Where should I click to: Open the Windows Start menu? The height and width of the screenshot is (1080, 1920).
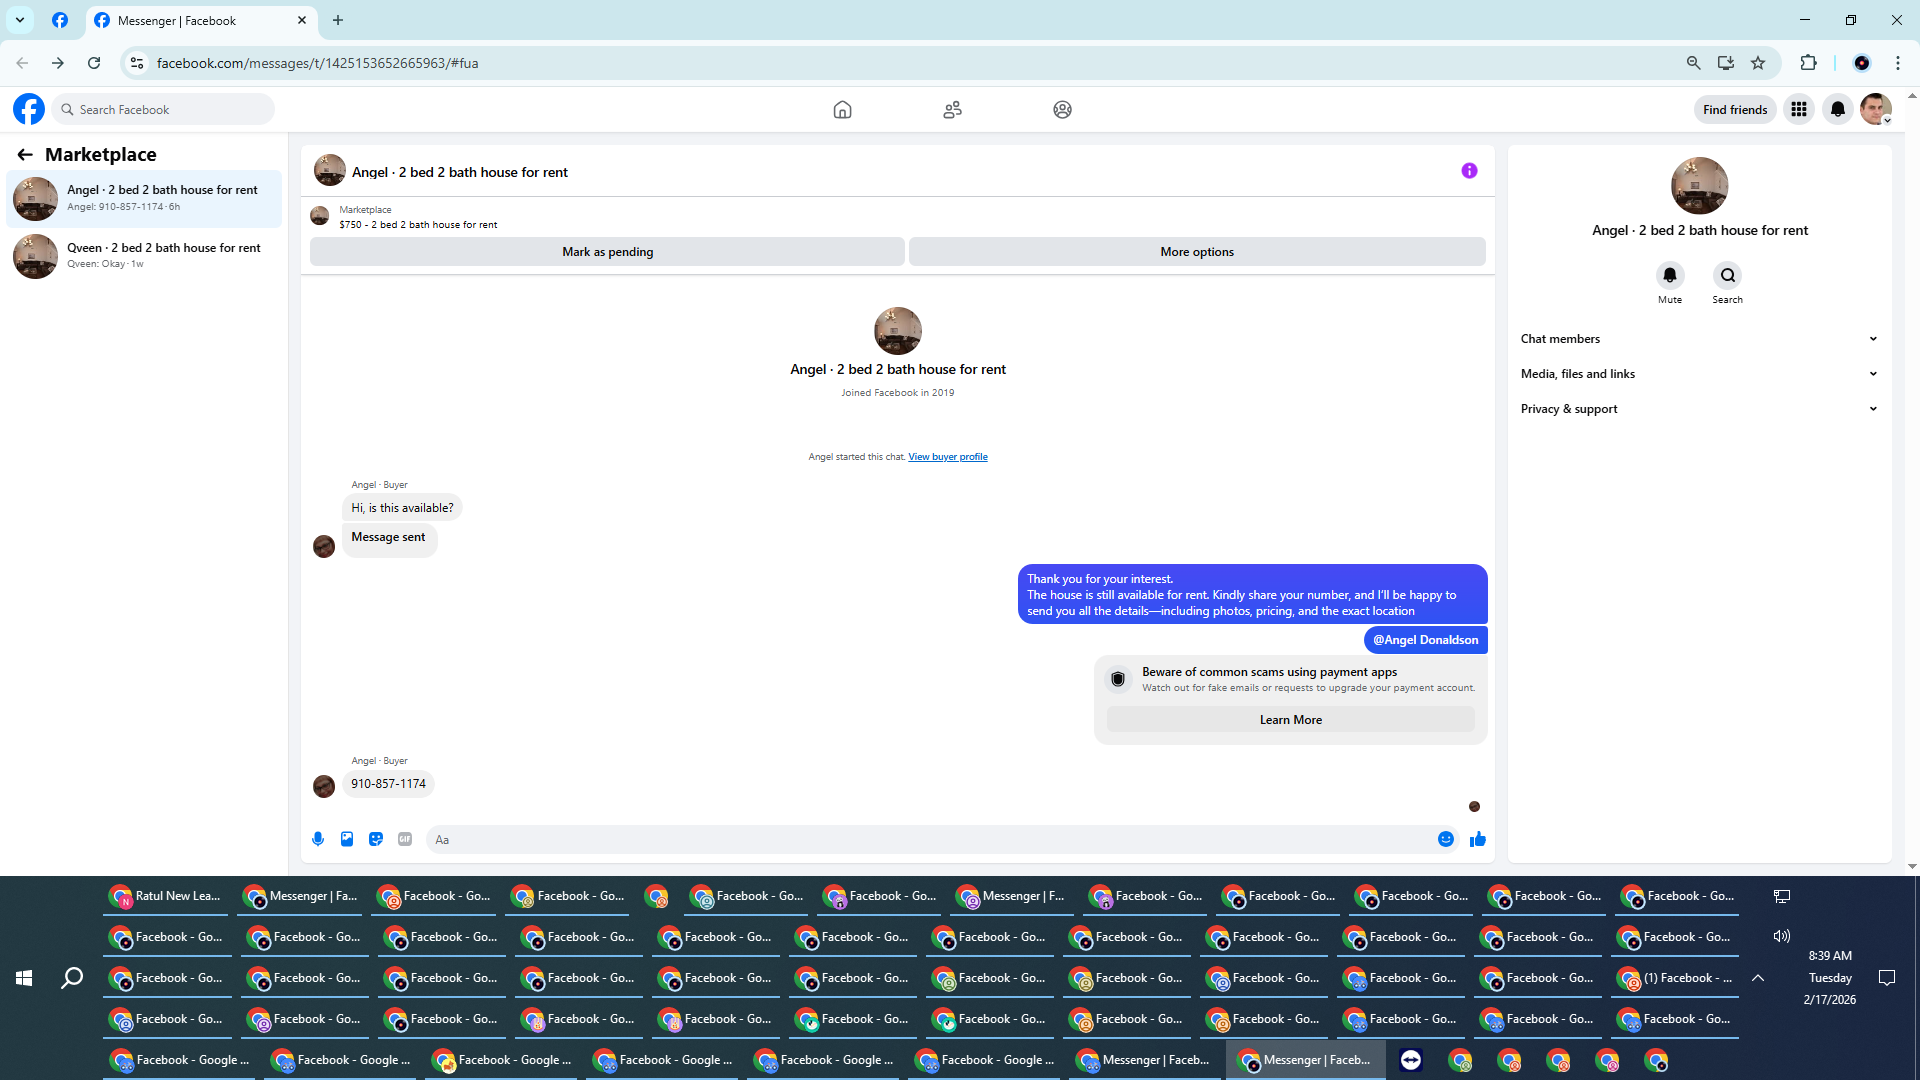(x=24, y=978)
